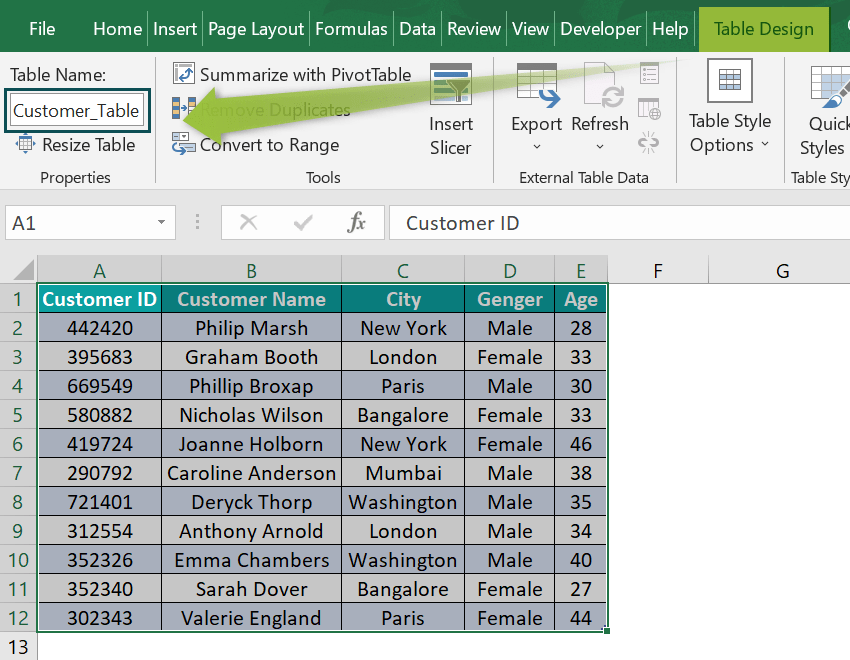Viewport: 850px width, 660px height.
Task: Open the File menu
Action: pos(42,29)
